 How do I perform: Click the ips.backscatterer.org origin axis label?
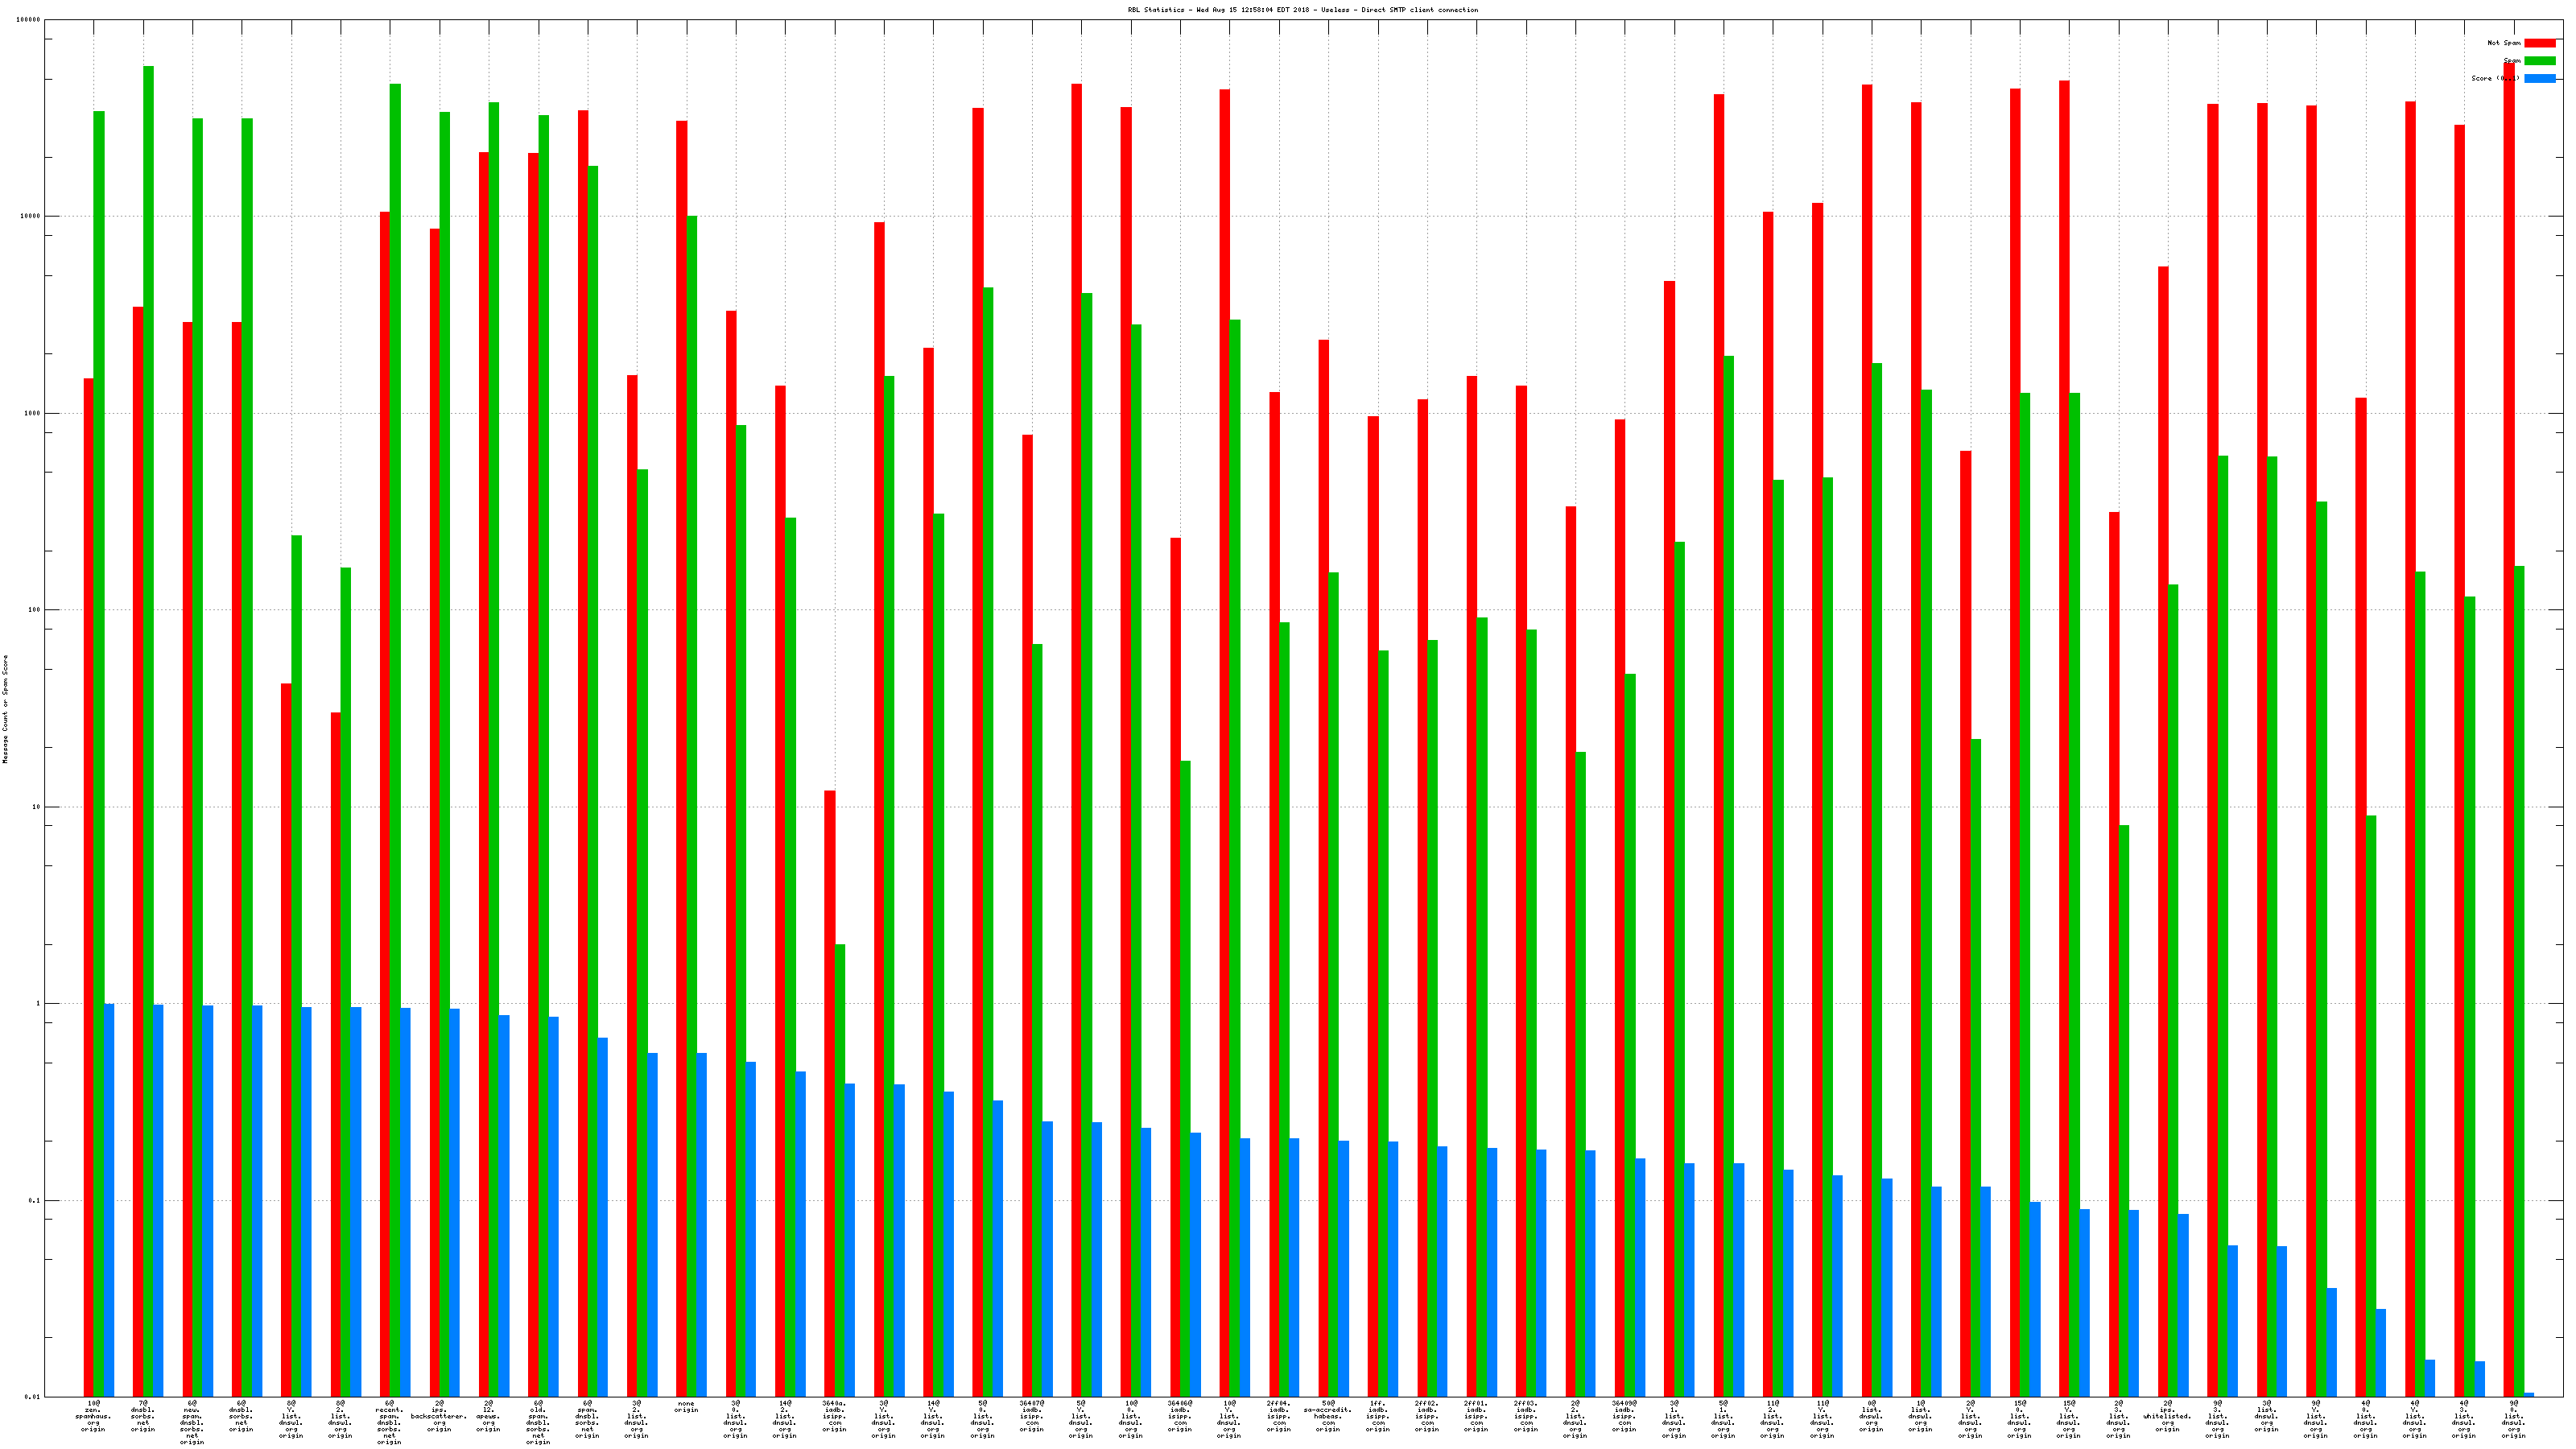439,1417
